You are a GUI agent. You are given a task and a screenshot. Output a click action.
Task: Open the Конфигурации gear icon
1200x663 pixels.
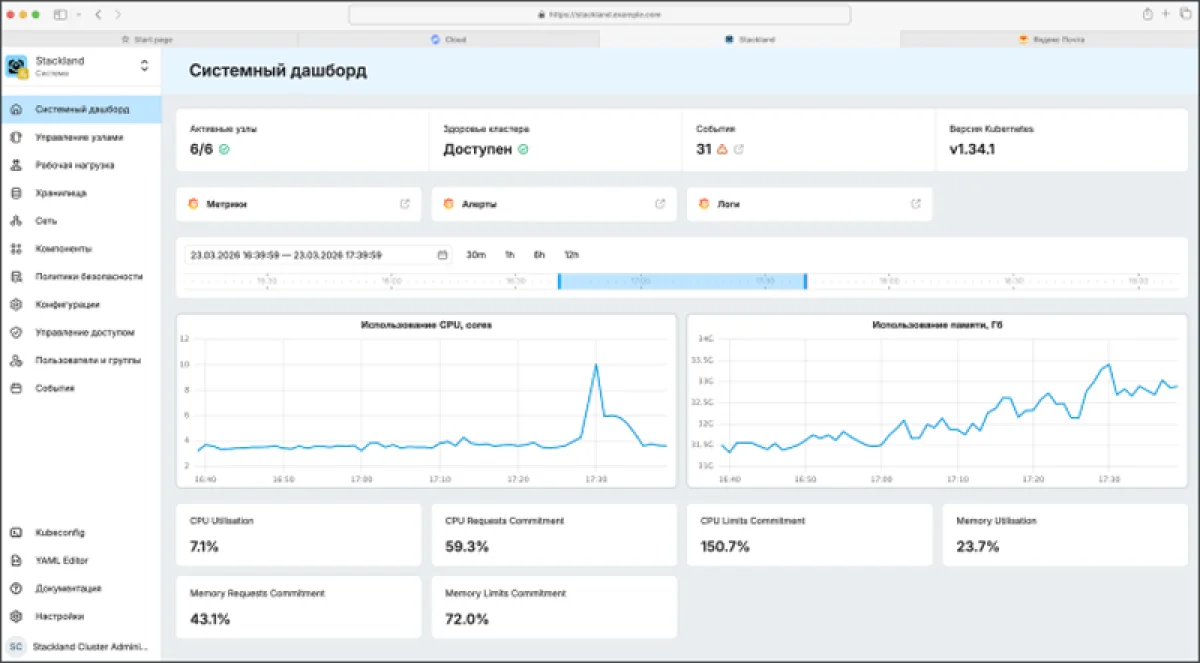point(18,305)
